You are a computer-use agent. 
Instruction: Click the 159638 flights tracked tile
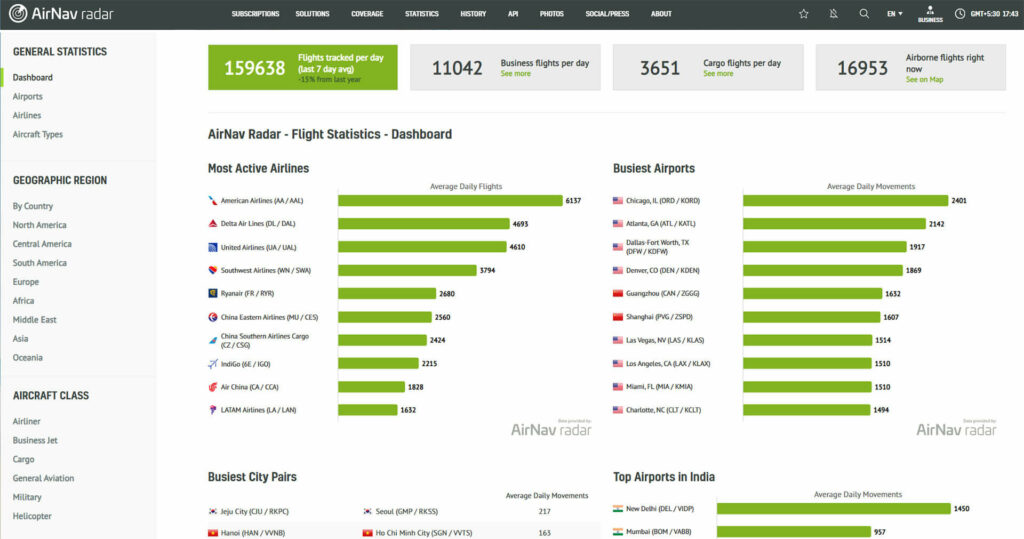point(302,67)
